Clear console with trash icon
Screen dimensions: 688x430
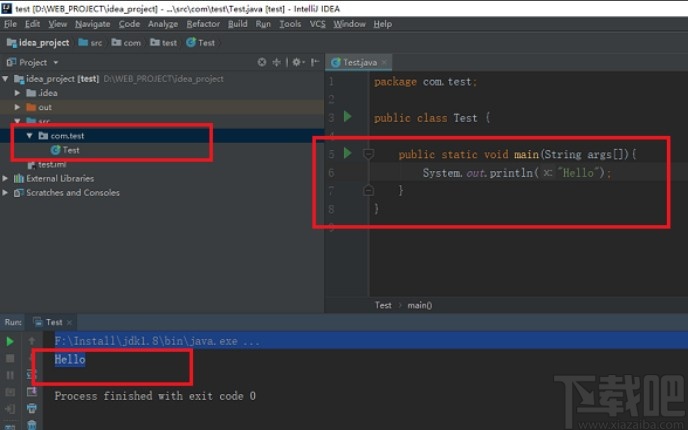(x=32, y=424)
